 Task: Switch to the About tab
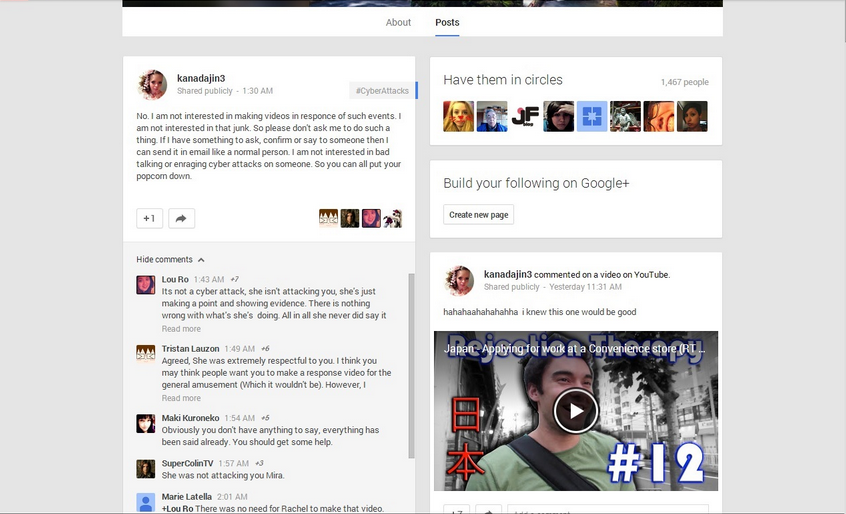398,22
